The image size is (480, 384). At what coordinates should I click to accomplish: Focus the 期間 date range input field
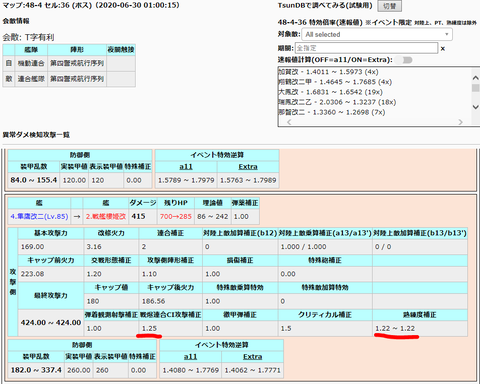(x=366, y=48)
